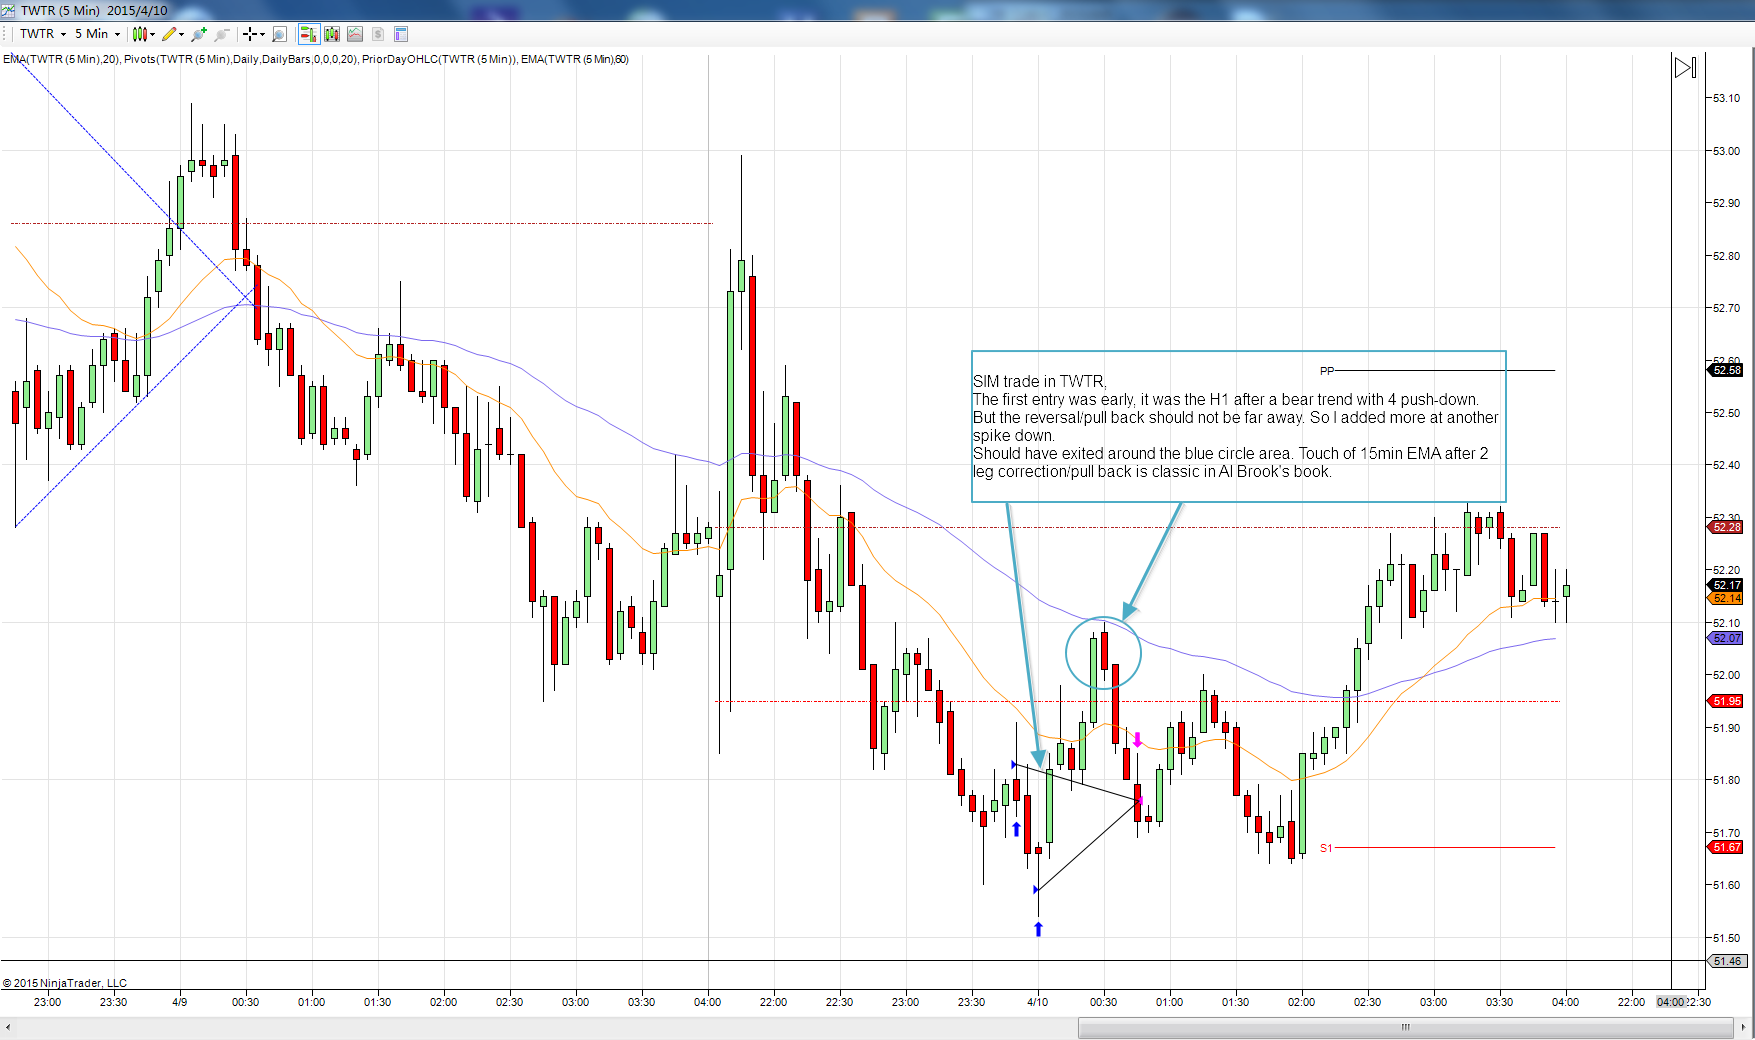Click the zoom in magnifier icon
The height and width of the screenshot is (1040, 1755).
point(199,34)
